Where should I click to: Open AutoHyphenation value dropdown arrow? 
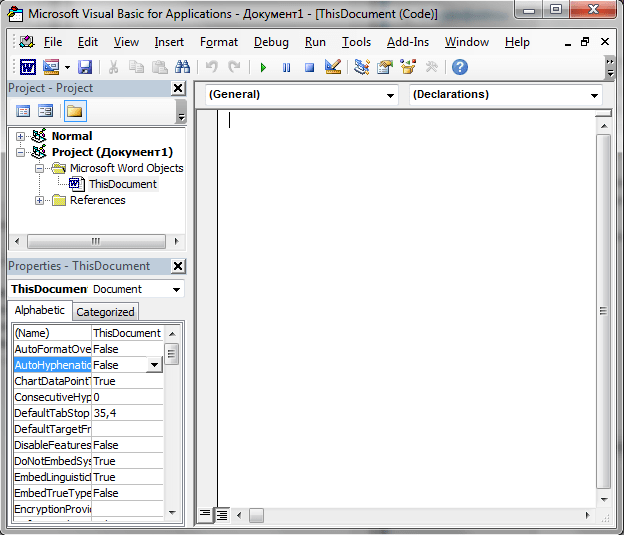(x=154, y=365)
